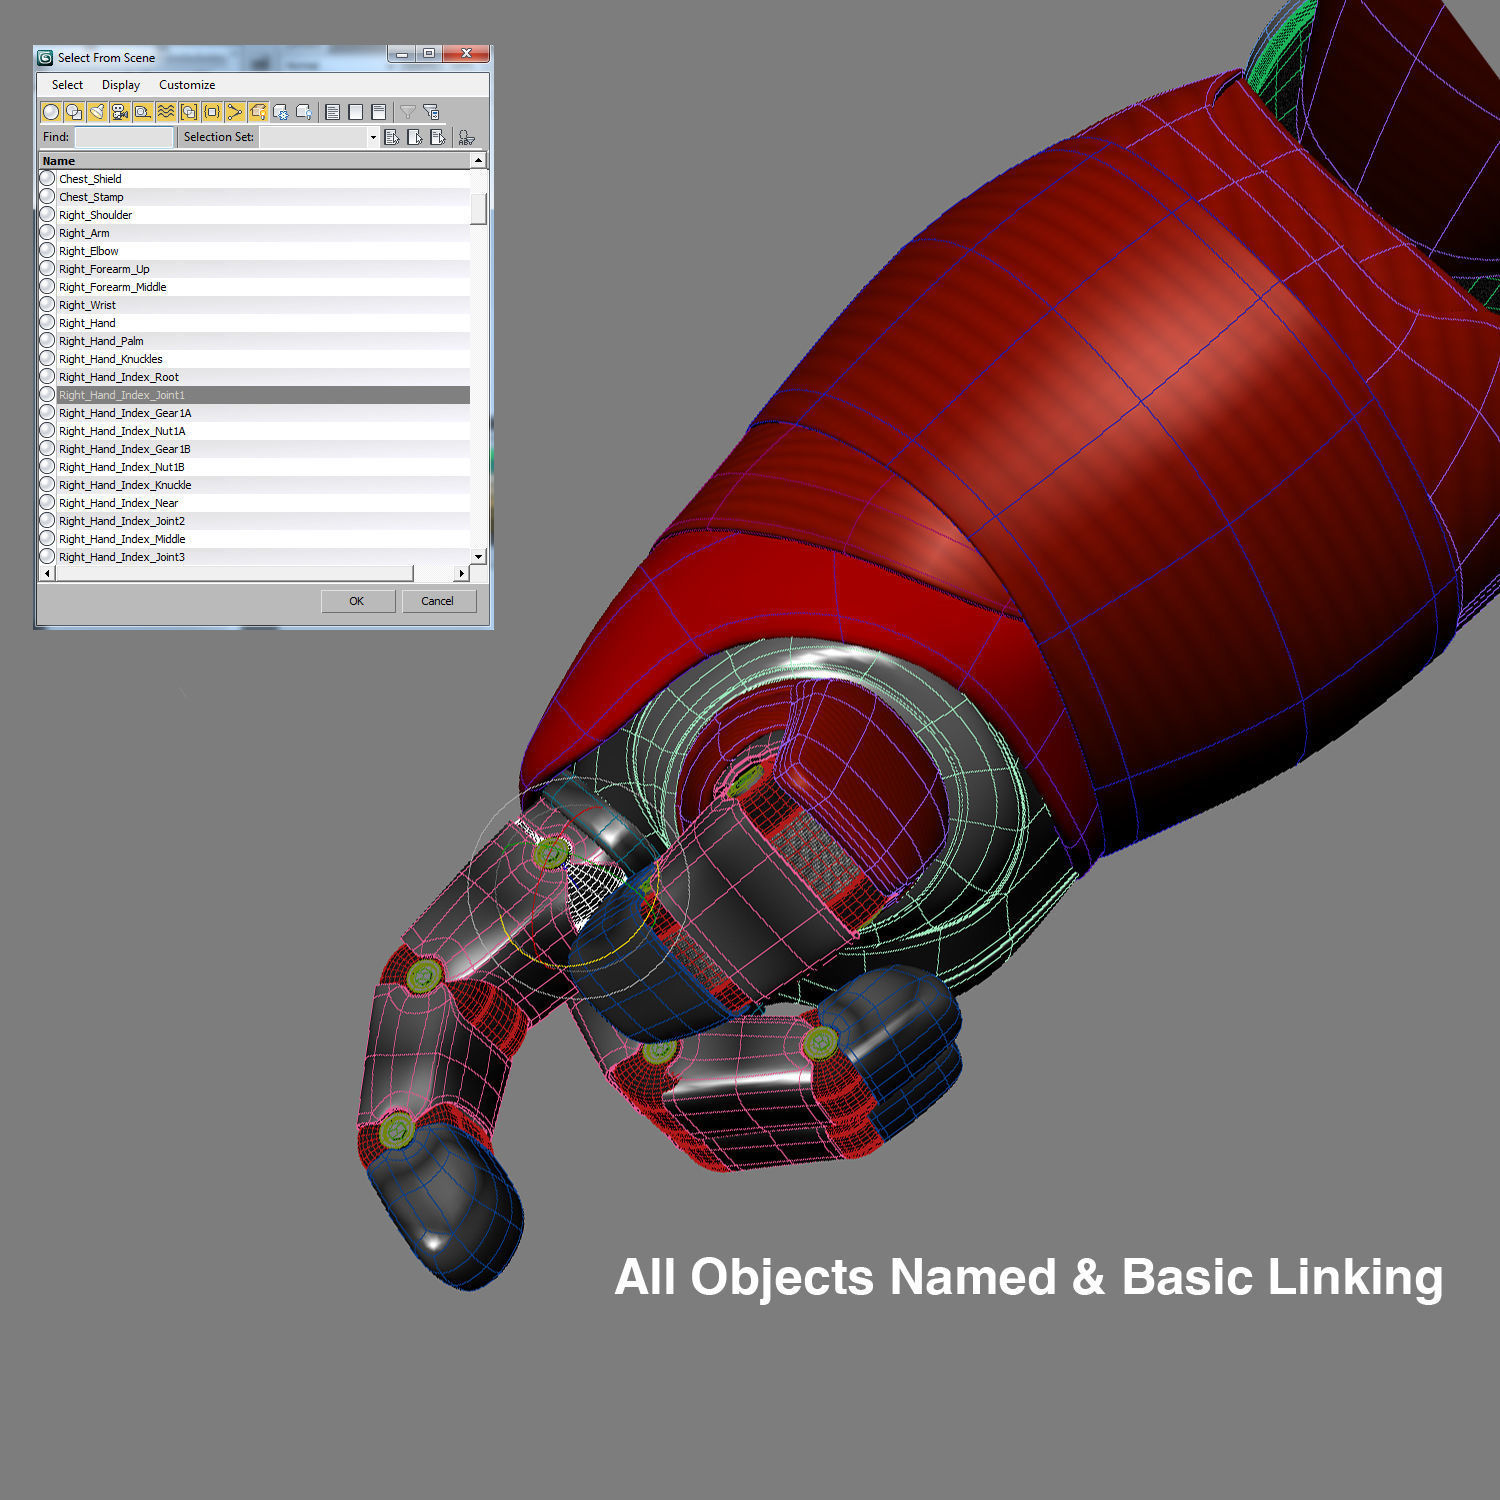1500x1500 pixels.
Task: Select the Right_Hand_Index_Near object row
Action: pyautogui.click(x=254, y=503)
